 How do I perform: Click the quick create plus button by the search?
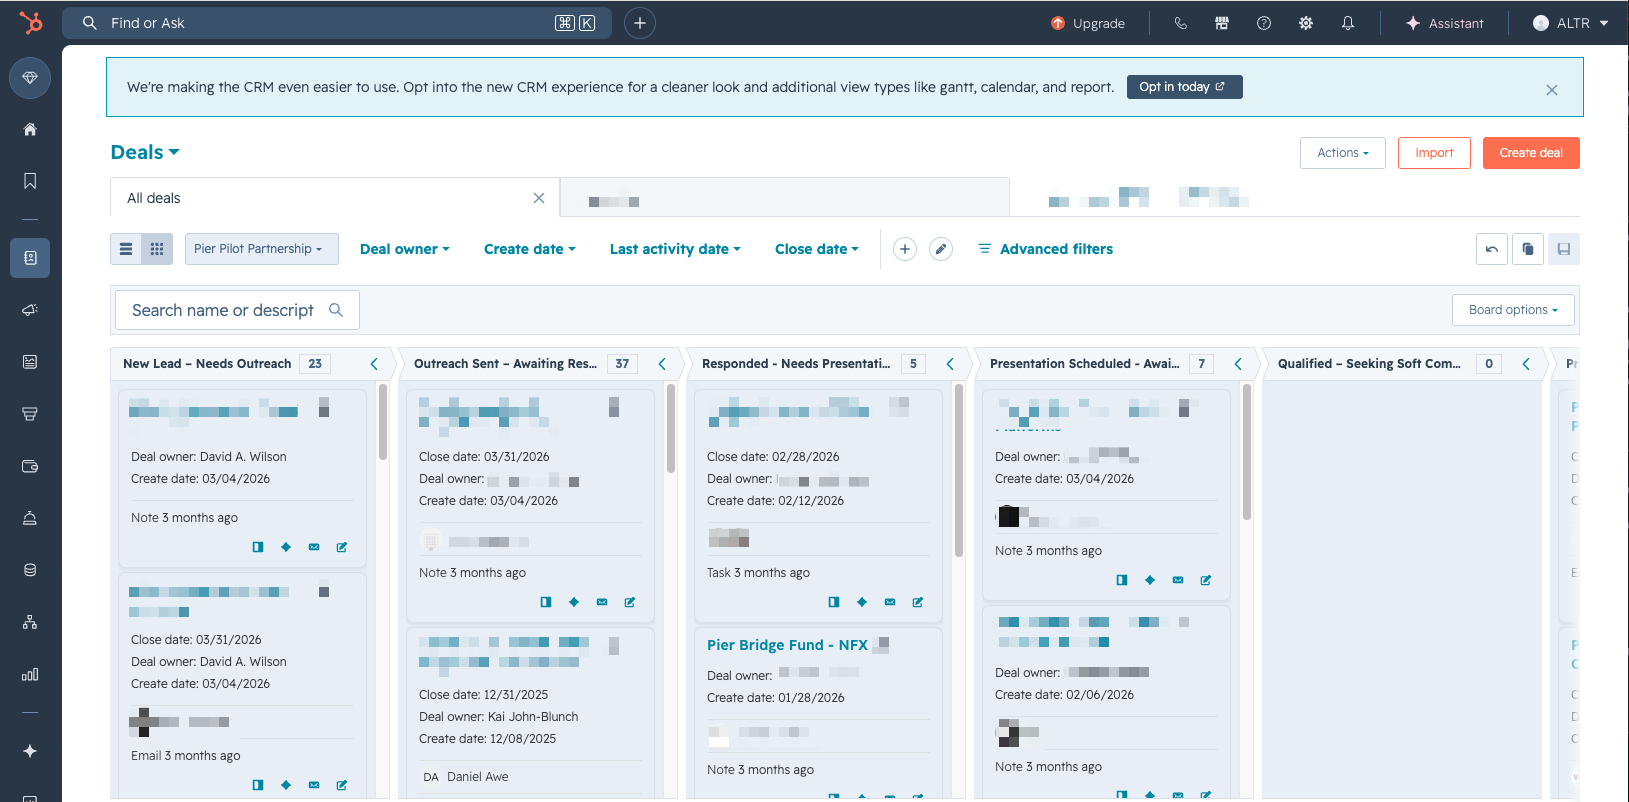click(640, 23)
